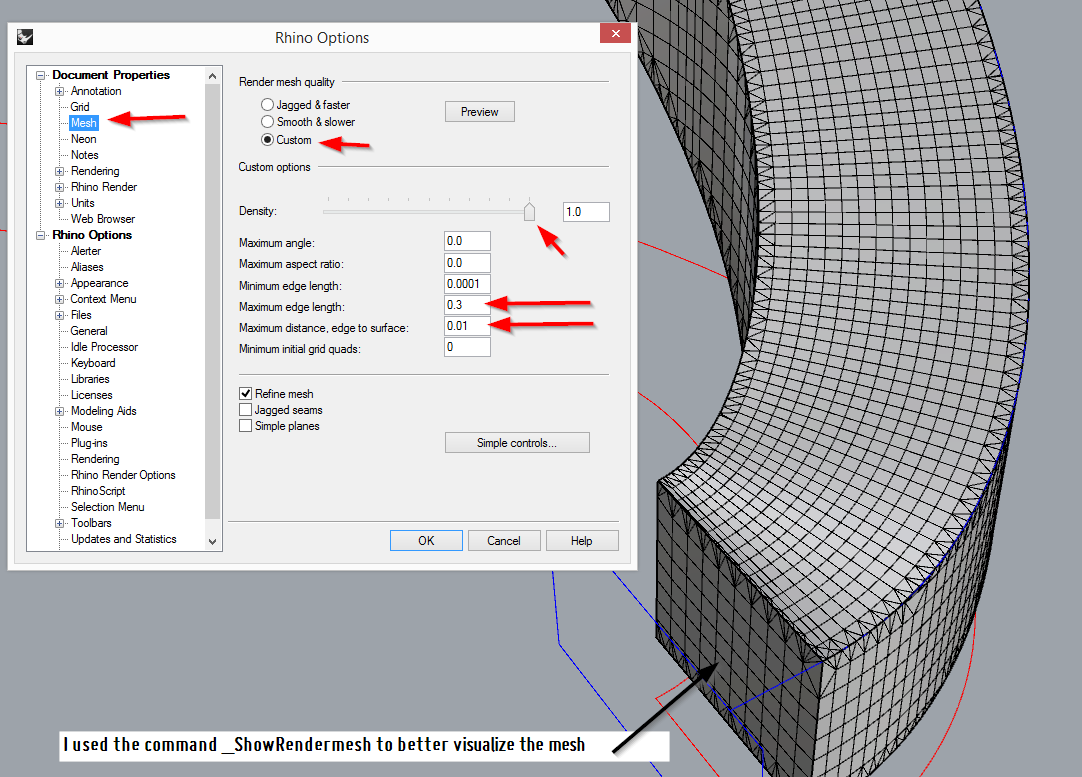This screenshot has height=777, width=1082.
Task: Toggle the Refine mesh checkbox
Action: 245,393
